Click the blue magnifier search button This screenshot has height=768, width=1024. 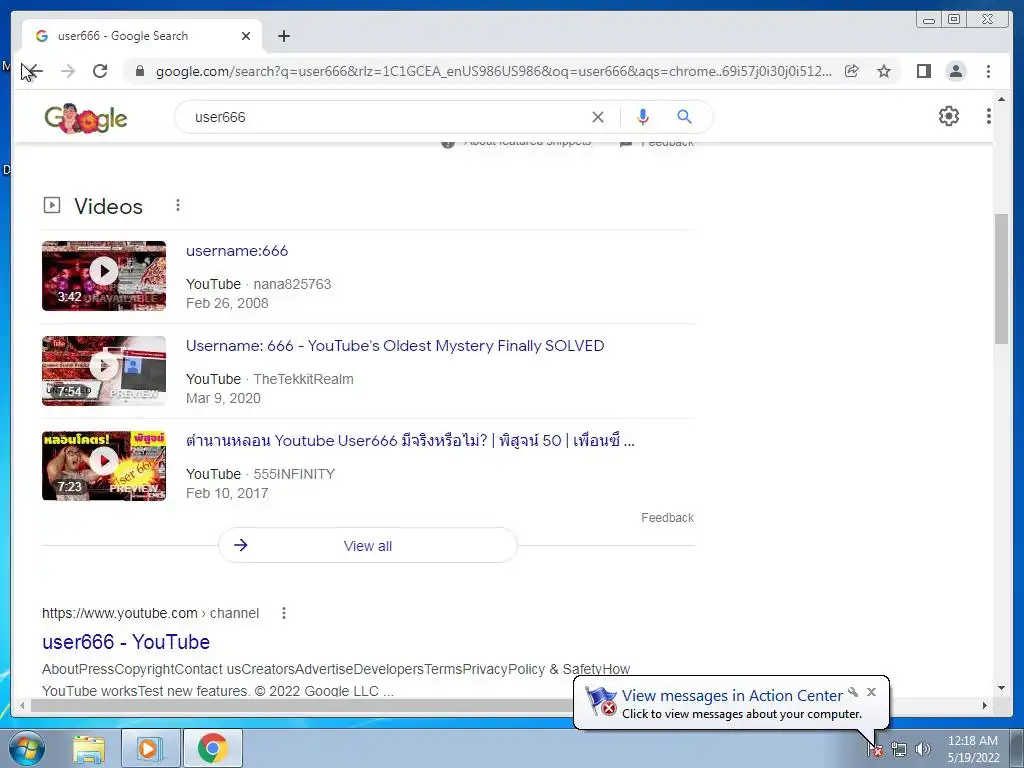tap(684, 117)
